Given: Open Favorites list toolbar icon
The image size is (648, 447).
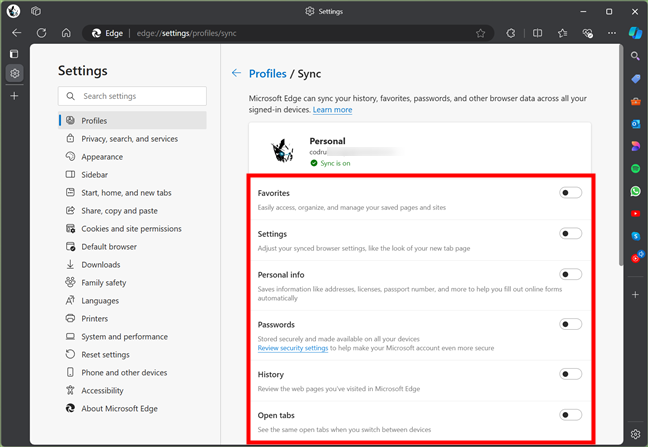Looking at the screenshot, I should click(562, 33).
